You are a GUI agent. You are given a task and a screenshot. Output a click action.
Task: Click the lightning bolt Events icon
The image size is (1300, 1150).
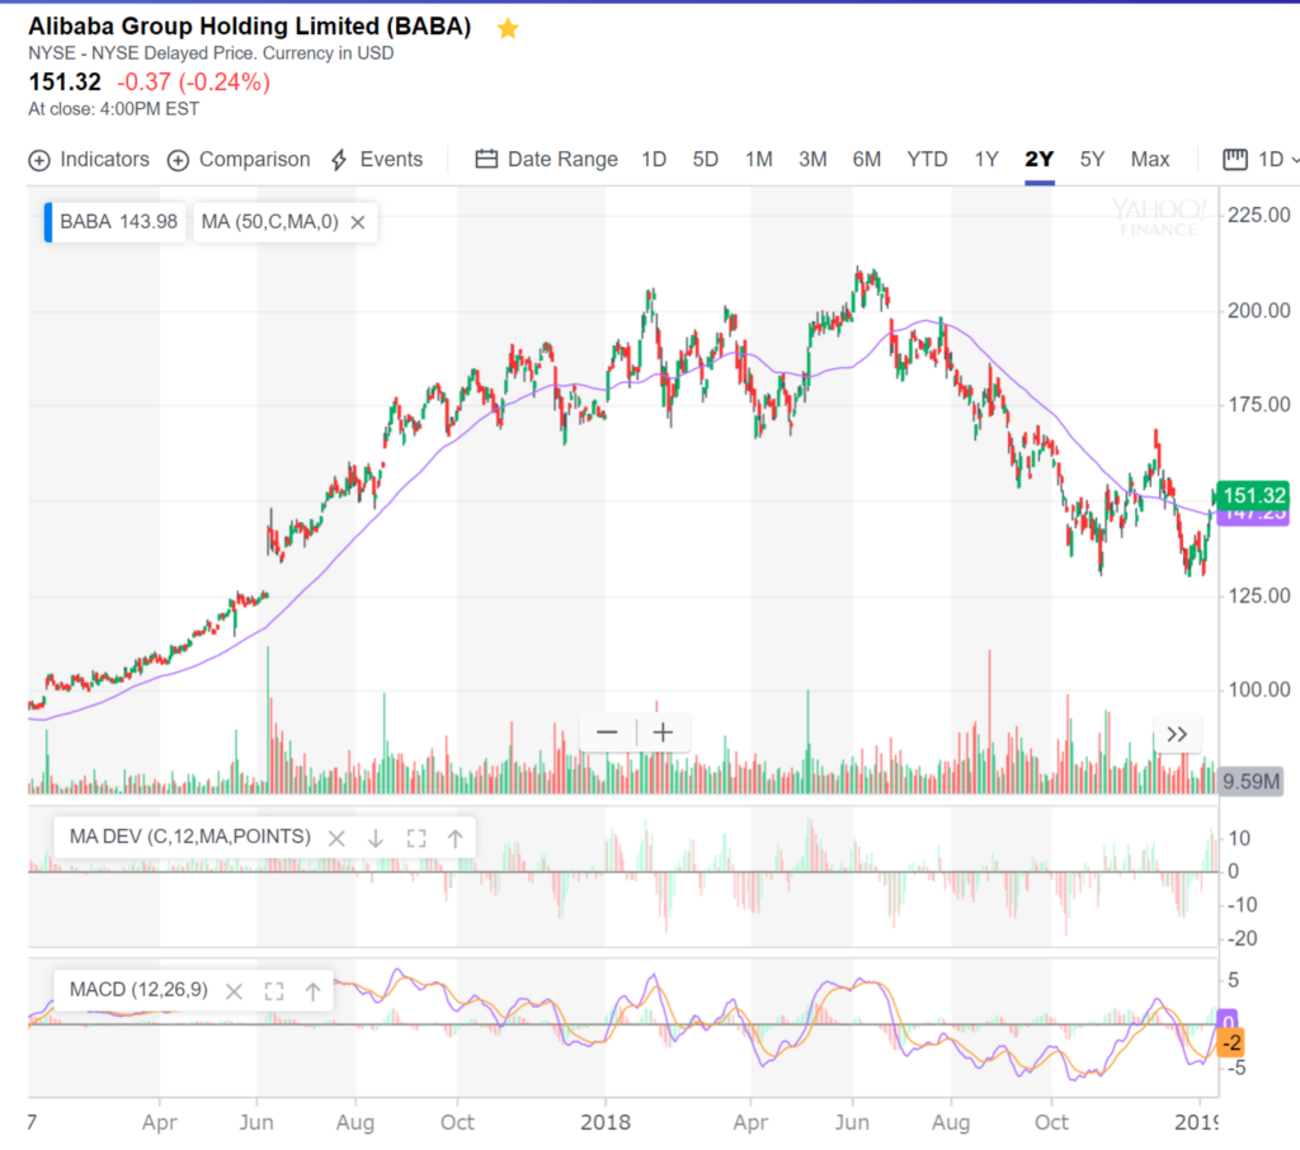point(339,160)
